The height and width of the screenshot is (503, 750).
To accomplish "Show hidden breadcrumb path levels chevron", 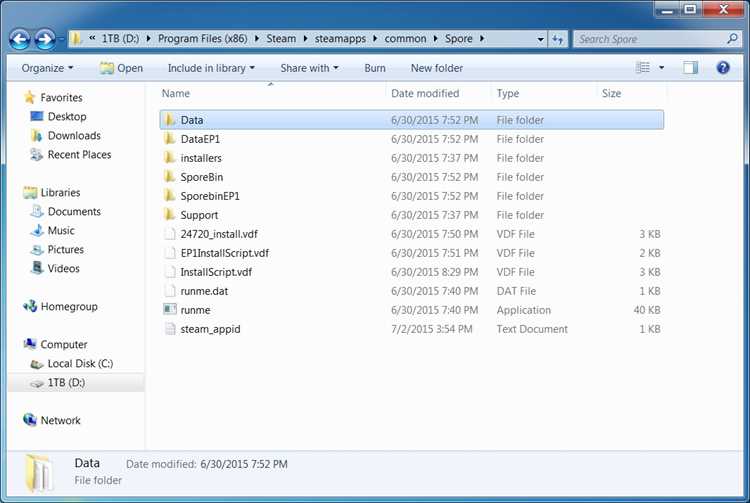I will (x=92, y=38).
